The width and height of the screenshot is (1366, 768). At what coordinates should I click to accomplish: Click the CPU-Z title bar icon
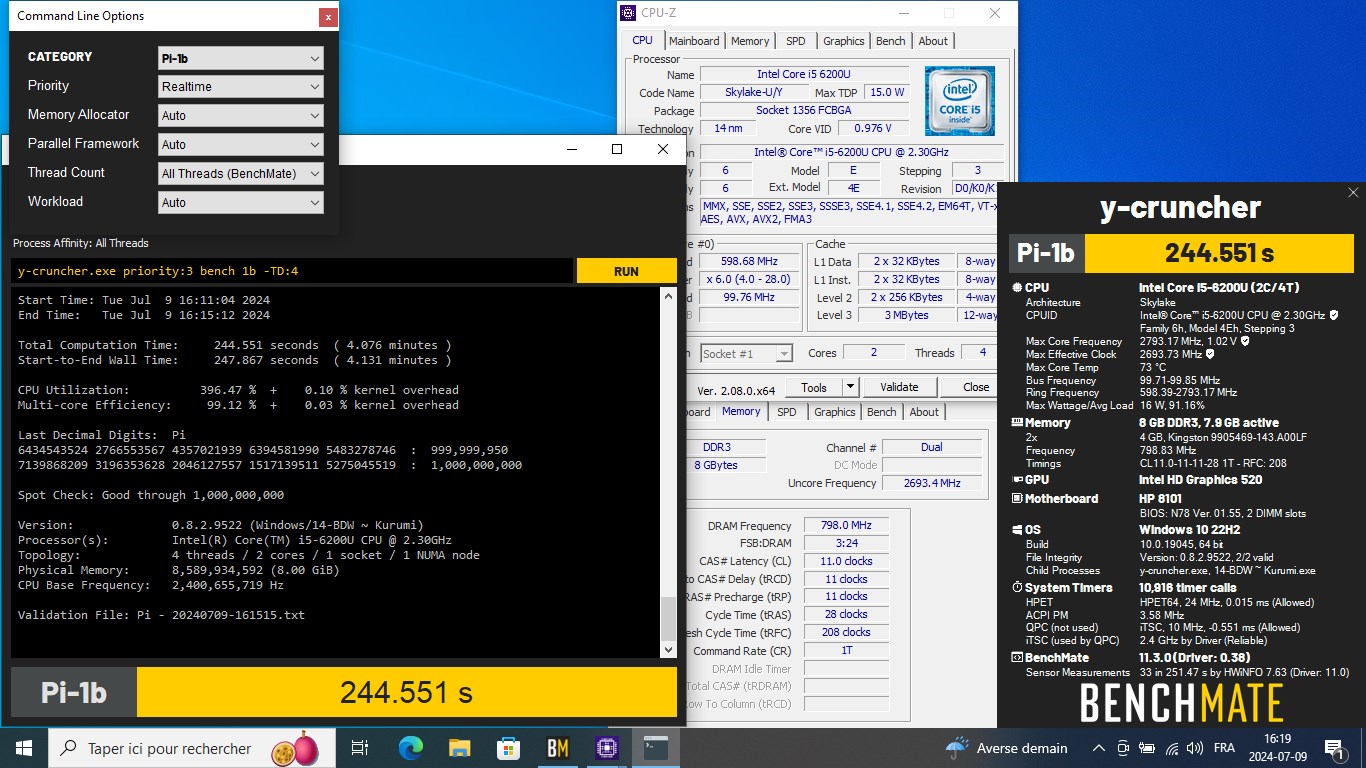pos(628,13)
